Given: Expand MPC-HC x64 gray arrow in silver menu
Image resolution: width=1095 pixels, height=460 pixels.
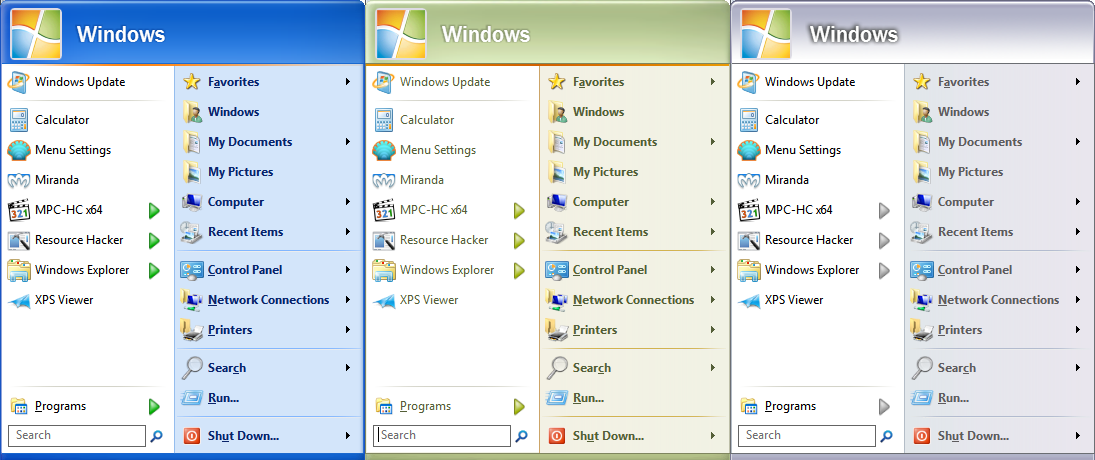Looking at the screenshot, I should [884, 210].
